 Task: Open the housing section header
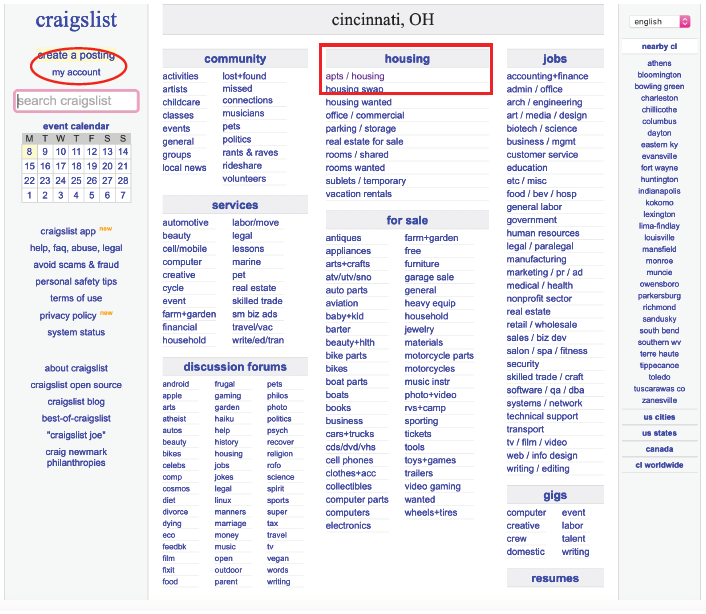point(407,59)
